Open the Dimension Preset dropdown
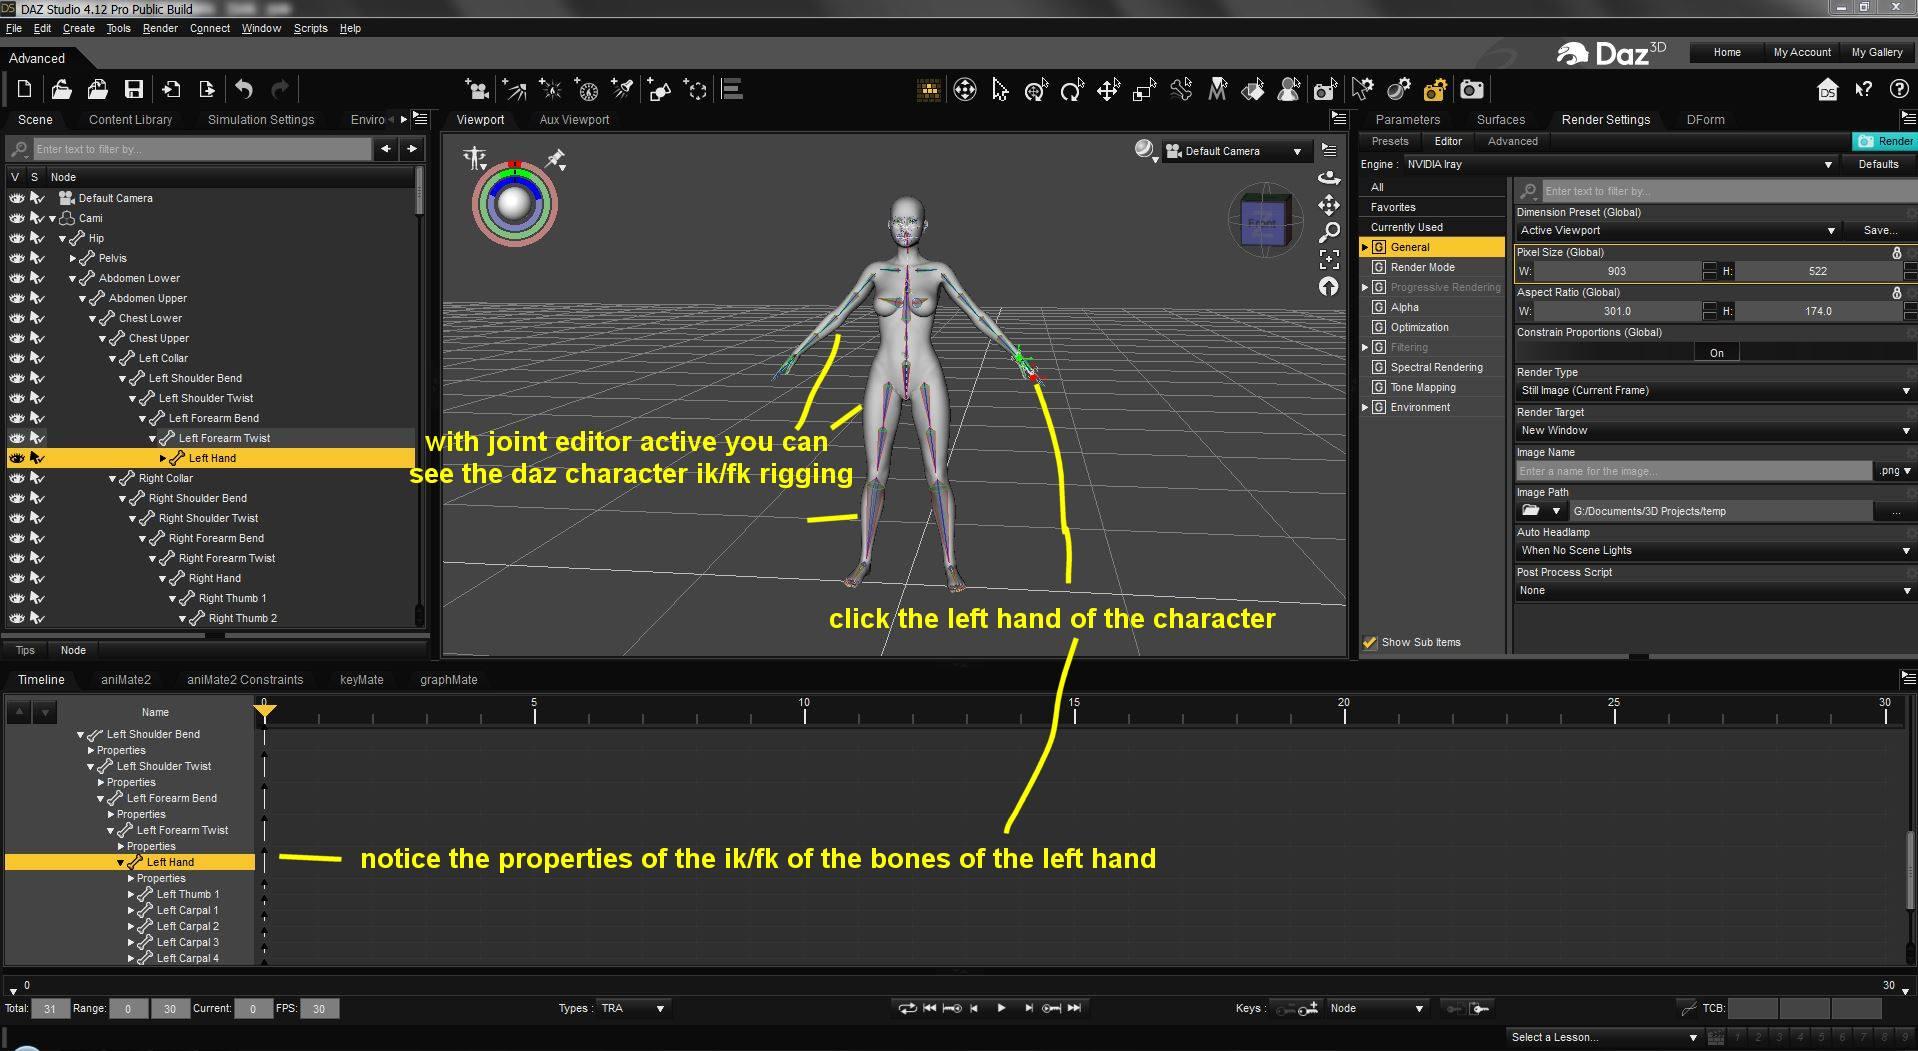Image resolution: width=1918 pixels, height=1051 pixels. [x=1677, y=230]
